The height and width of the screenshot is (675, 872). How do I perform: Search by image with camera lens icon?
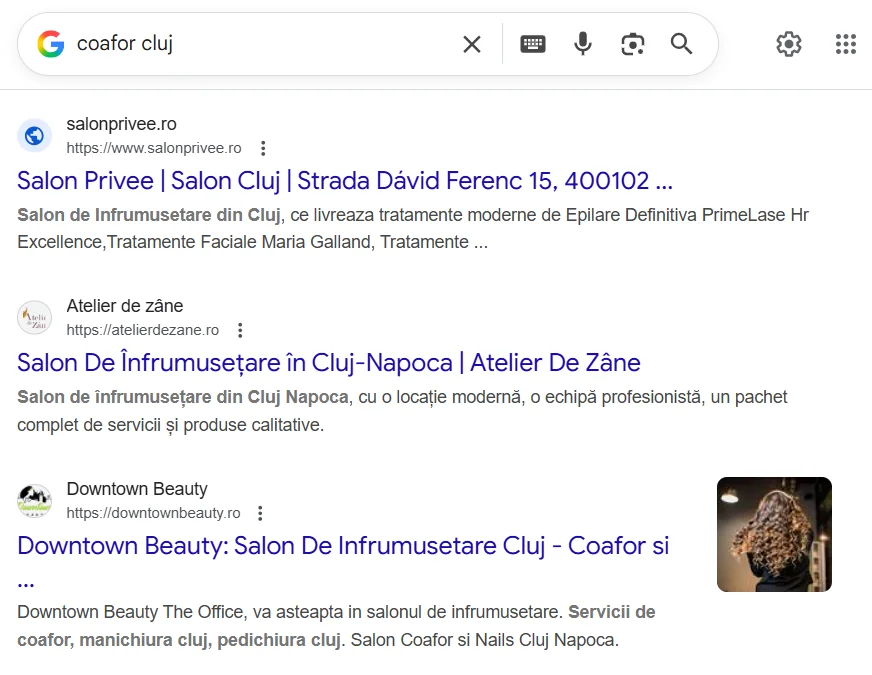pyautogui.click(x=632, y=44)
